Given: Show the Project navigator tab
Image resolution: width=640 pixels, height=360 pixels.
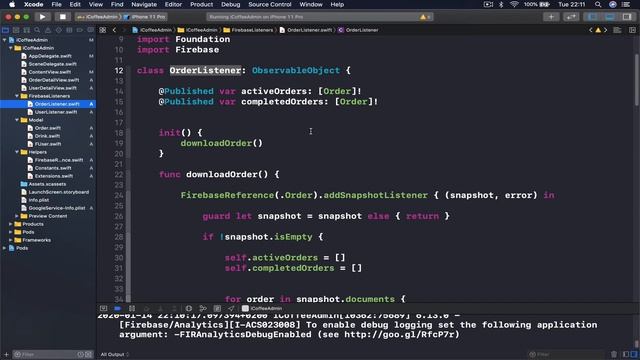Looking at the screenshot, I should coord(5,30).
